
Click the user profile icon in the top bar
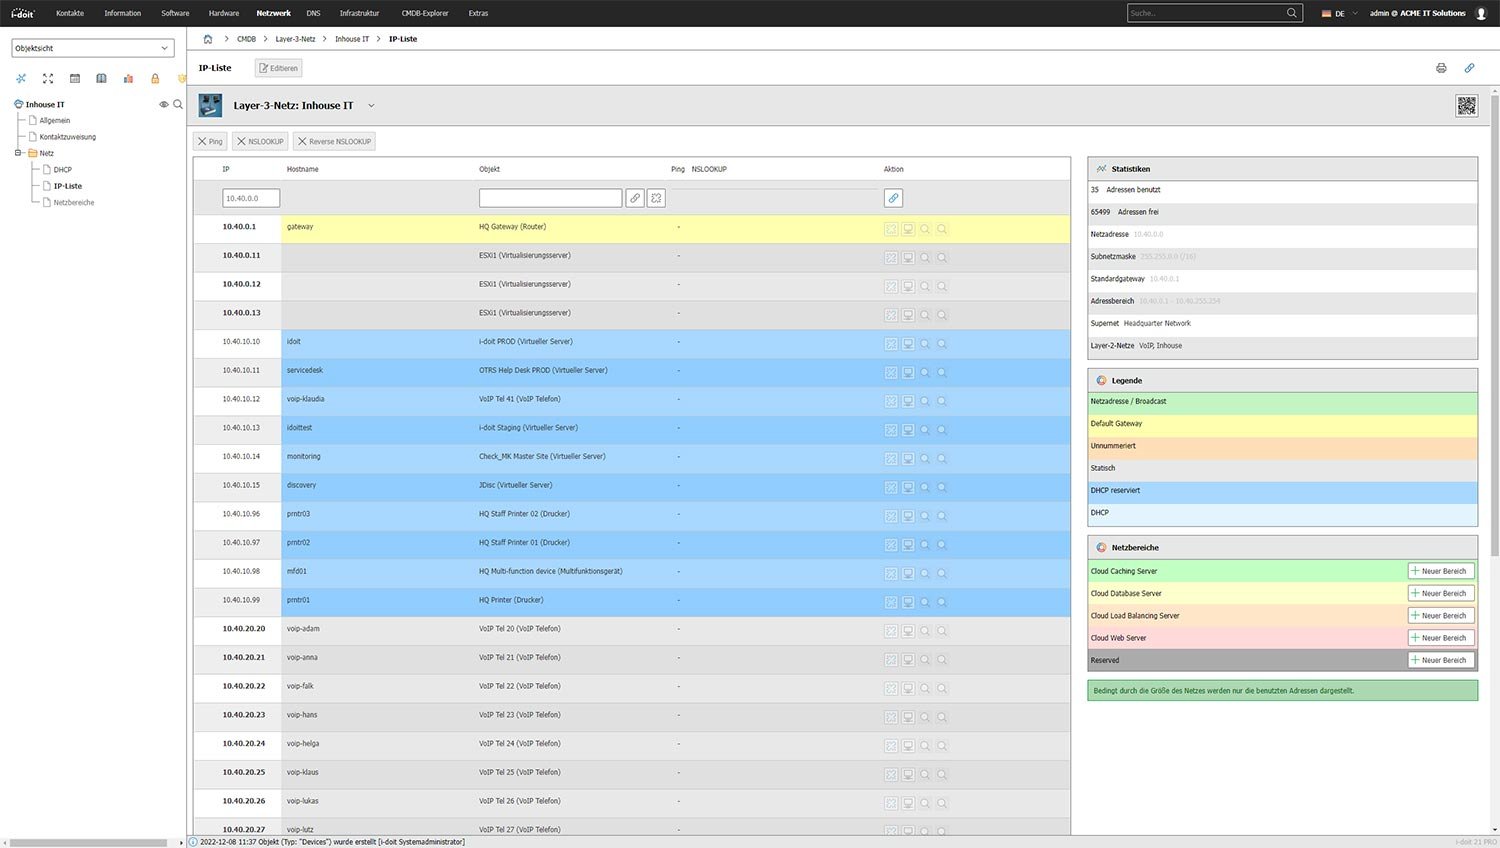pos(1482,13)
